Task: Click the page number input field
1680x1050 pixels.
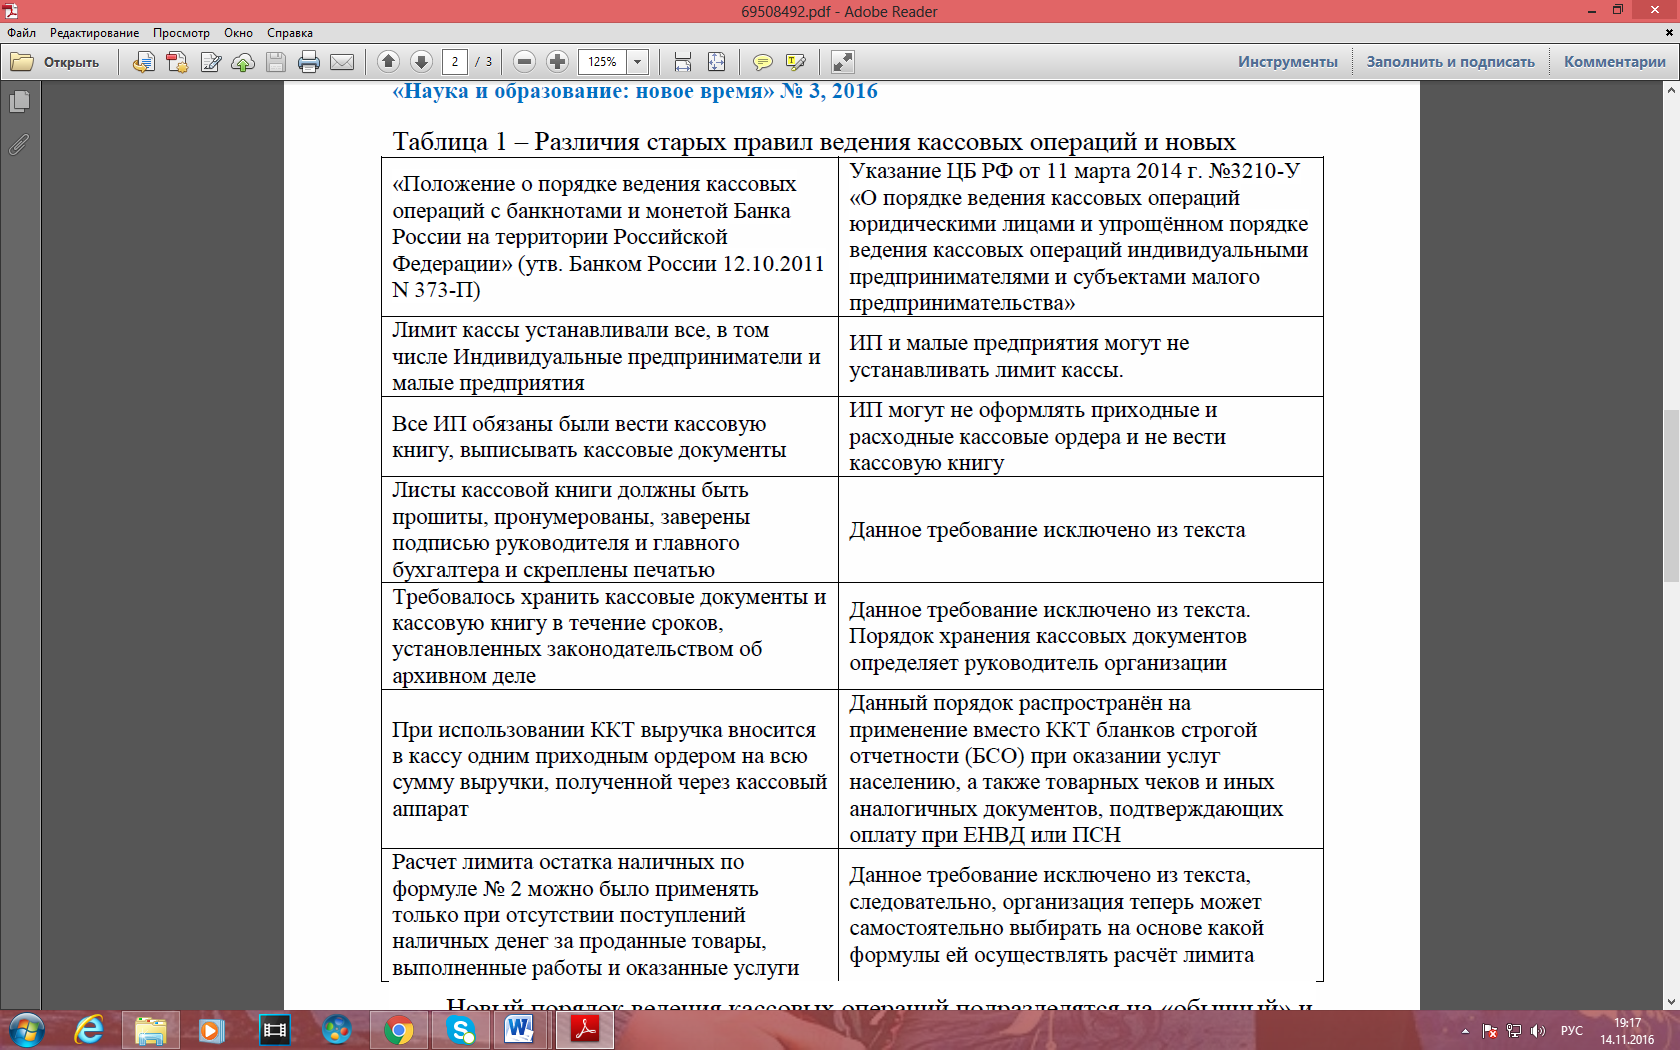Action: (455, 62)
